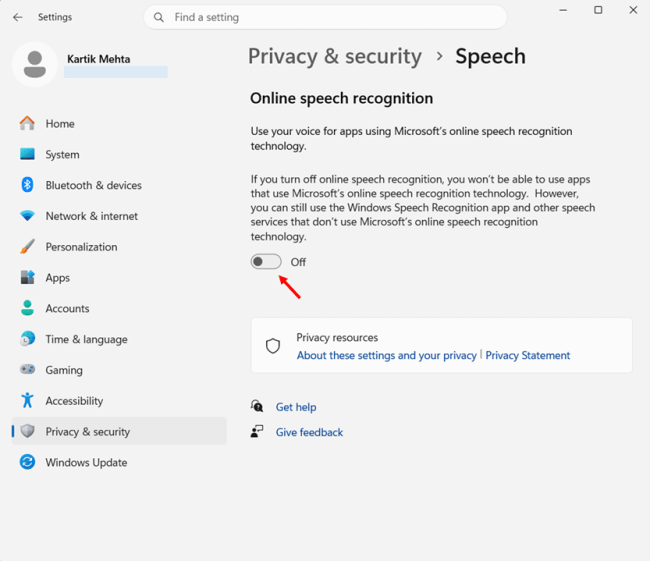This screenshot has height=561, width=650.
Task: Click the Bluetooth icon in sidebar
Action: tap(27, 185)
